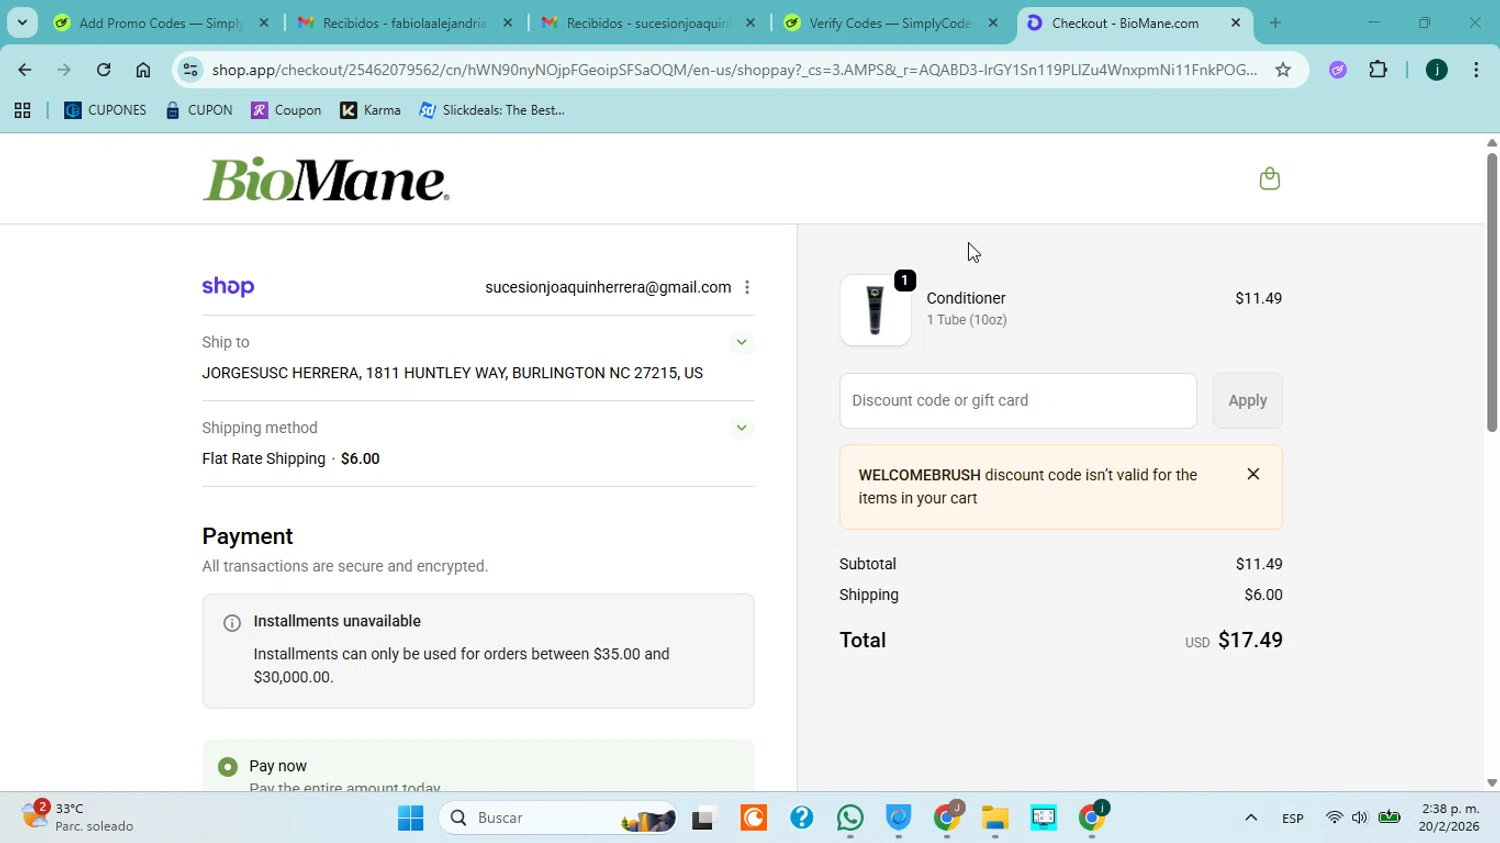The width and height of the screenshot is (1500, 843).
Task: Open the Coupon bookmark
Action: (286, 111)
